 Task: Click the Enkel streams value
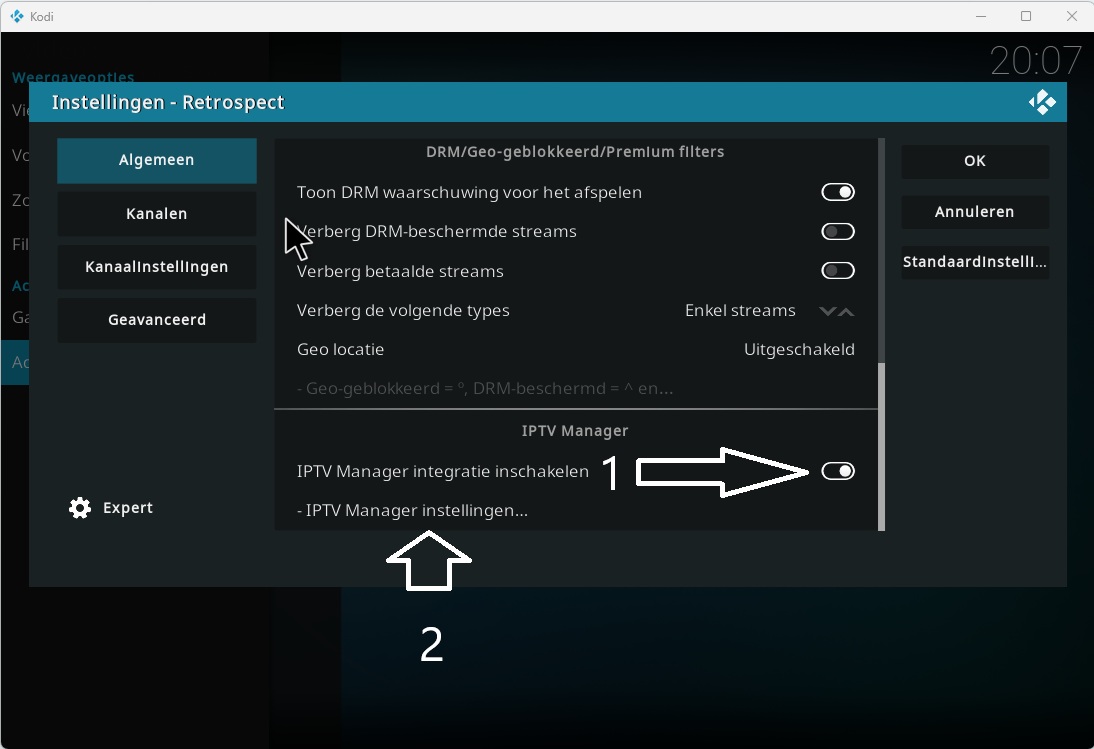(740, 310)
